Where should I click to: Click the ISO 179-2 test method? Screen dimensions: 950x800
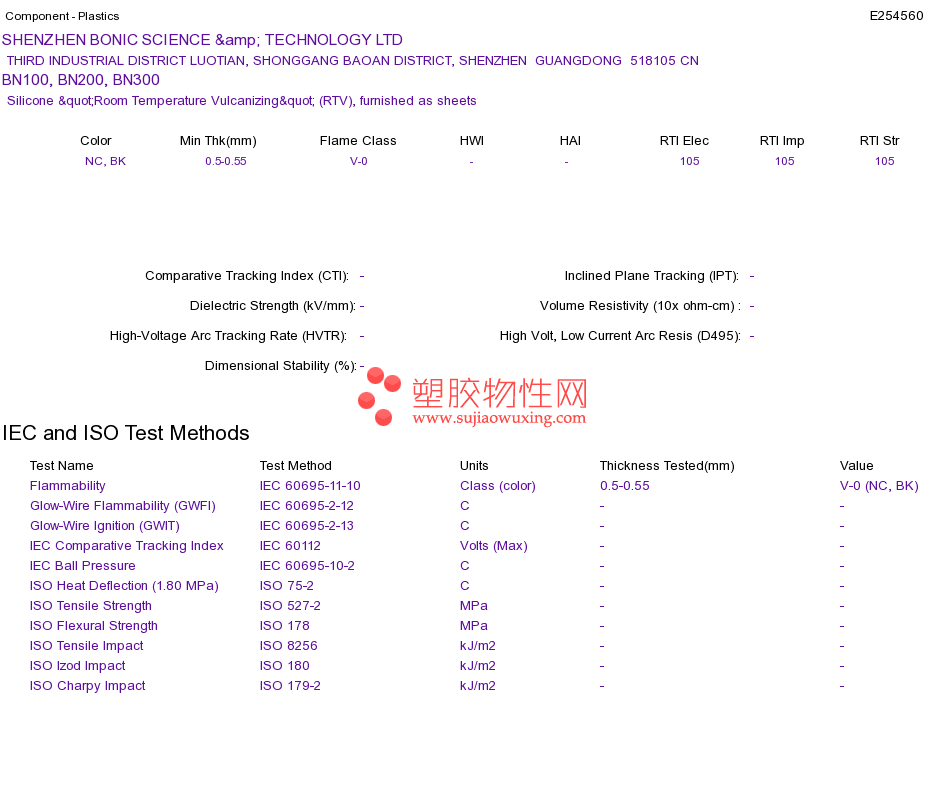290,685
